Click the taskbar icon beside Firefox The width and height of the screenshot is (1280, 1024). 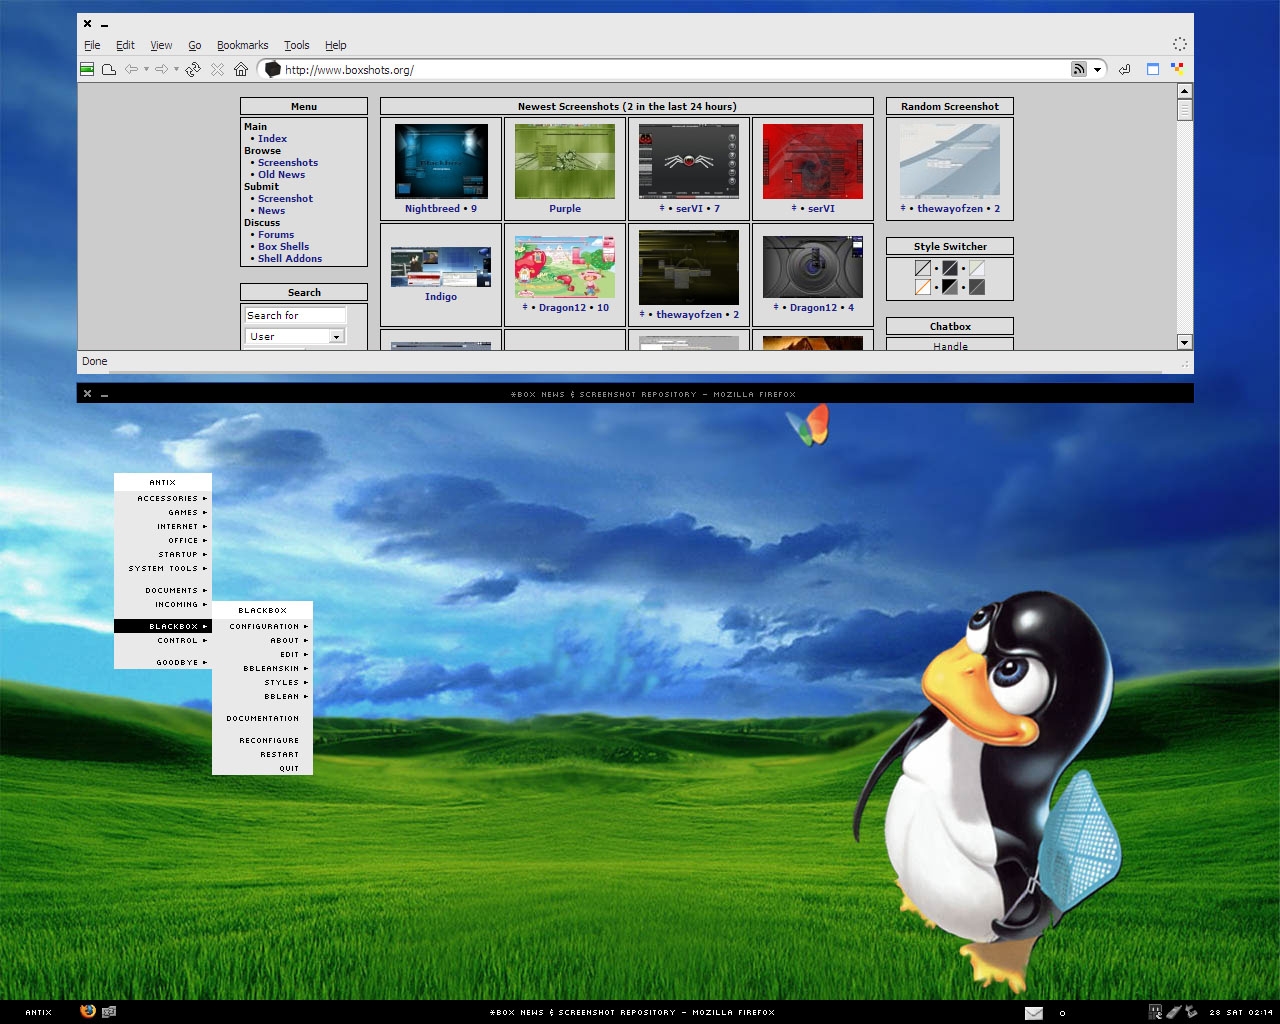coord(109,1012)
